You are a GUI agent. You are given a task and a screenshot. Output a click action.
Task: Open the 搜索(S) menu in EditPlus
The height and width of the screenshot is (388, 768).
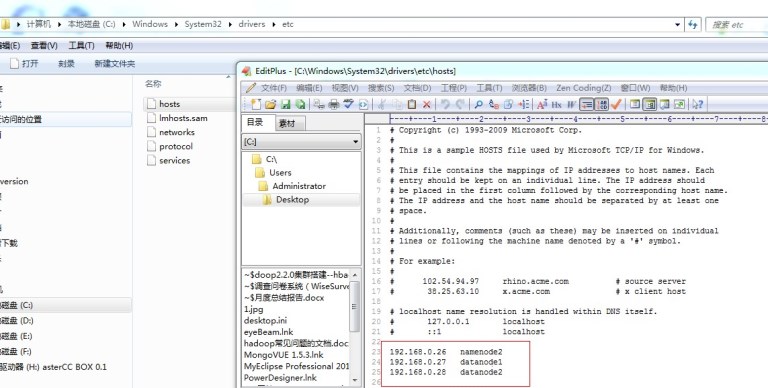tap(381, 88)
